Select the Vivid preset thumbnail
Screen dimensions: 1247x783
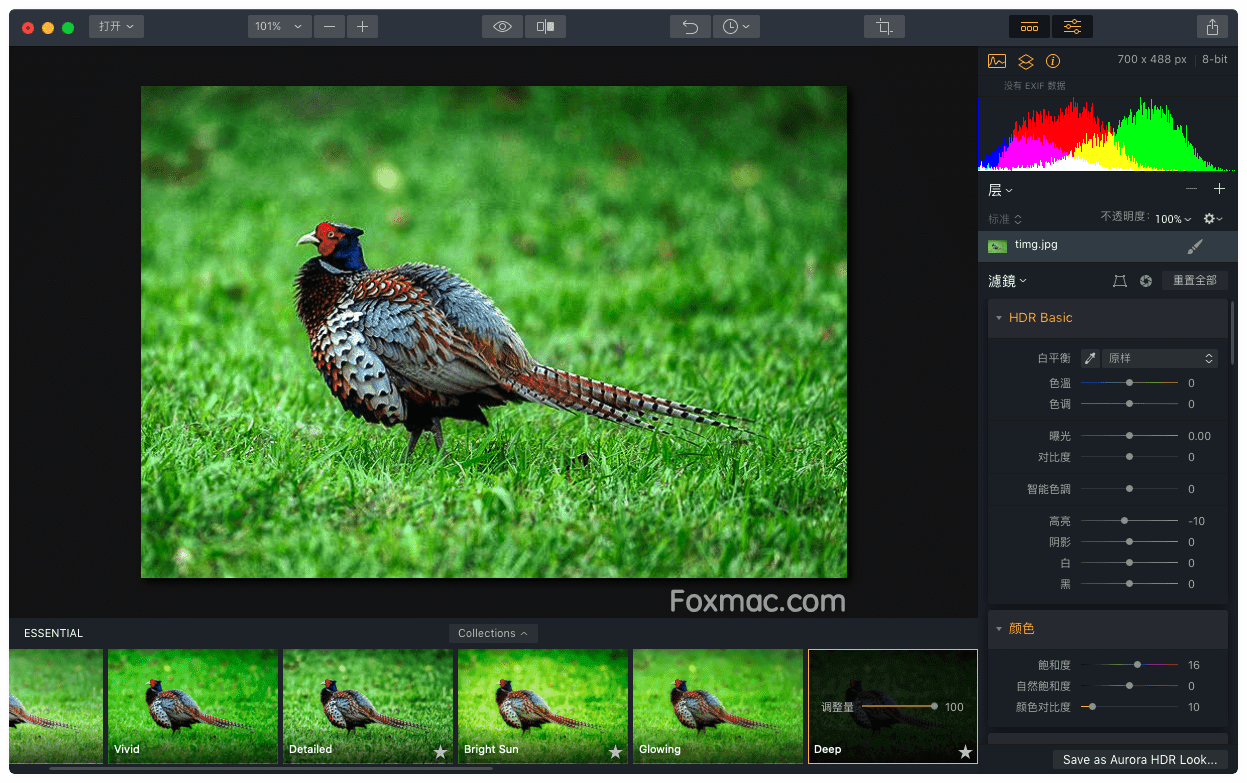193,706
